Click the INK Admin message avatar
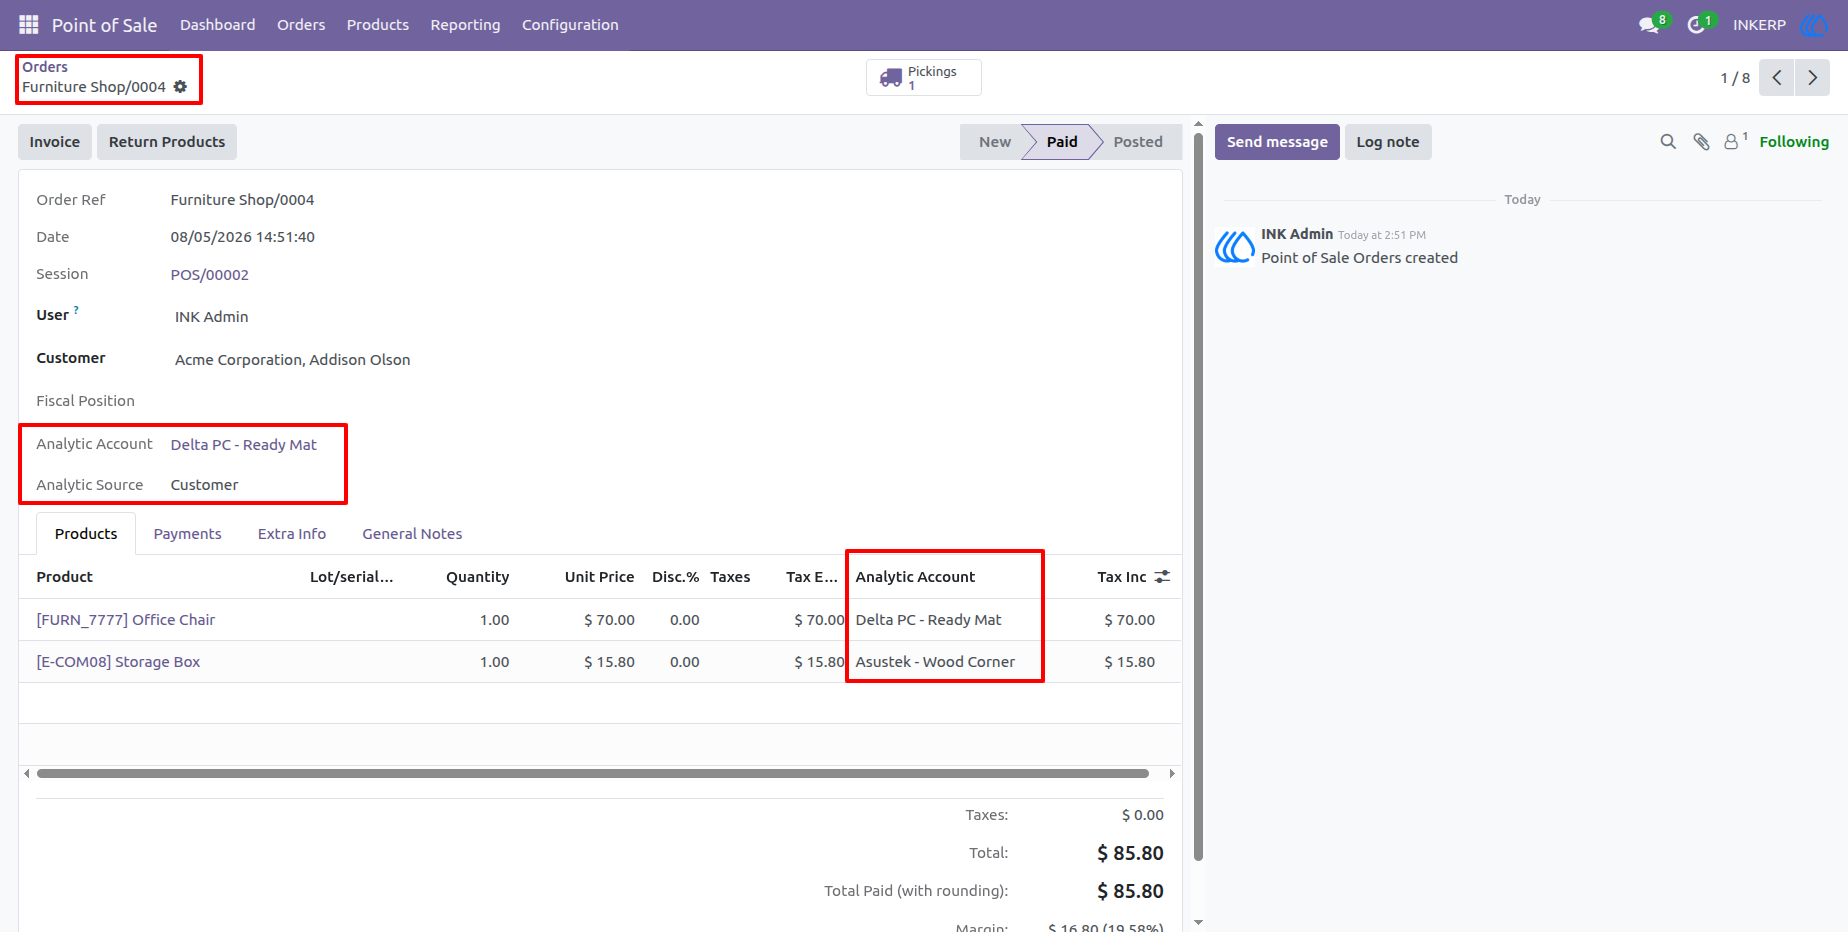Viewport: 1848px width, 932px height. (x=1235, y=246)
